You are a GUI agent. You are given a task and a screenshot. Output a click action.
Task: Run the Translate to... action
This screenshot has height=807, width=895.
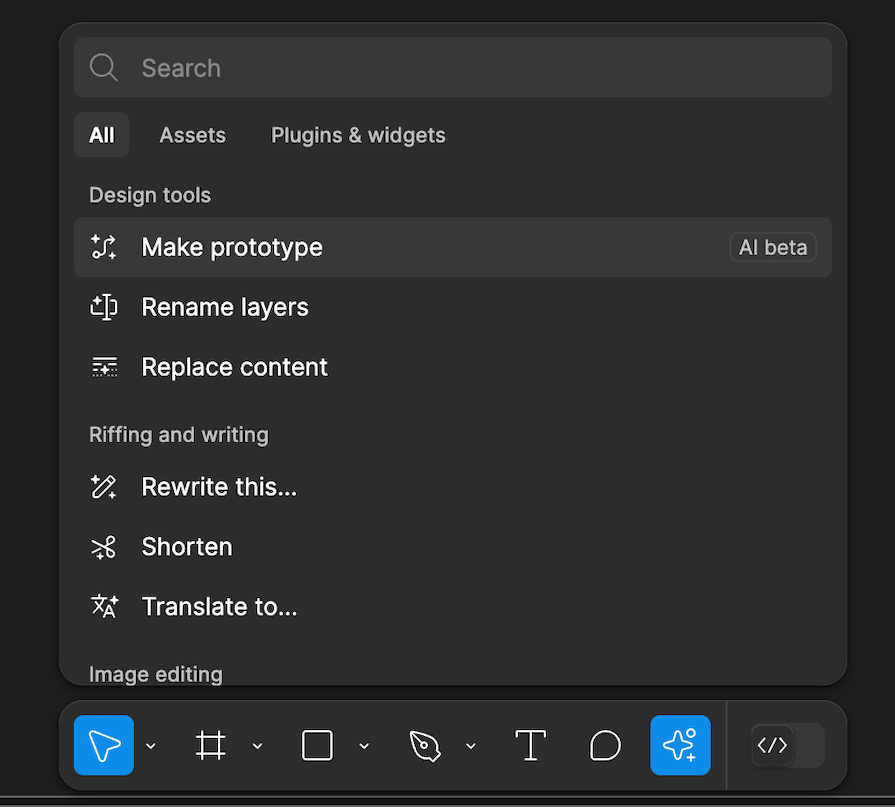point(219,607)
